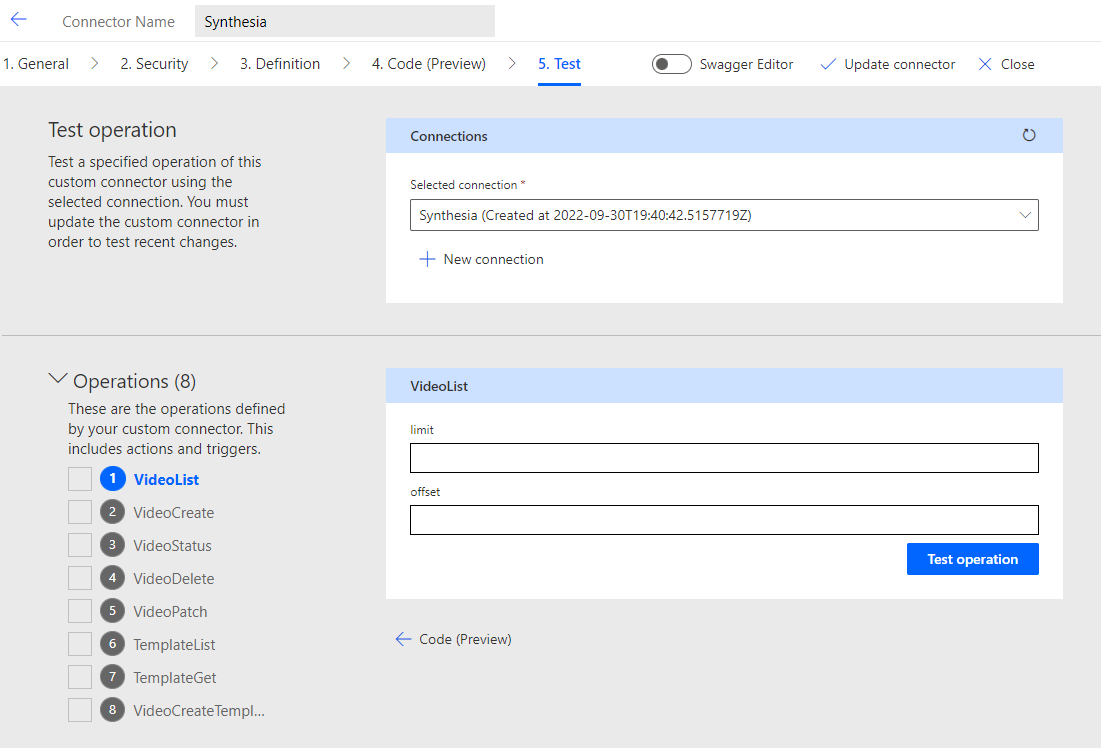Switch to the 2. Security tab
This screenshot has height=748, width=1101.
tap(154, 64)
